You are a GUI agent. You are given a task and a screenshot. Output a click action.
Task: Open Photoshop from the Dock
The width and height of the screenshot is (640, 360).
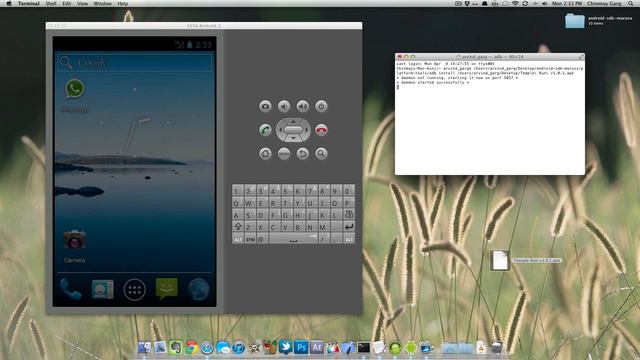click(x=301, y=347)
